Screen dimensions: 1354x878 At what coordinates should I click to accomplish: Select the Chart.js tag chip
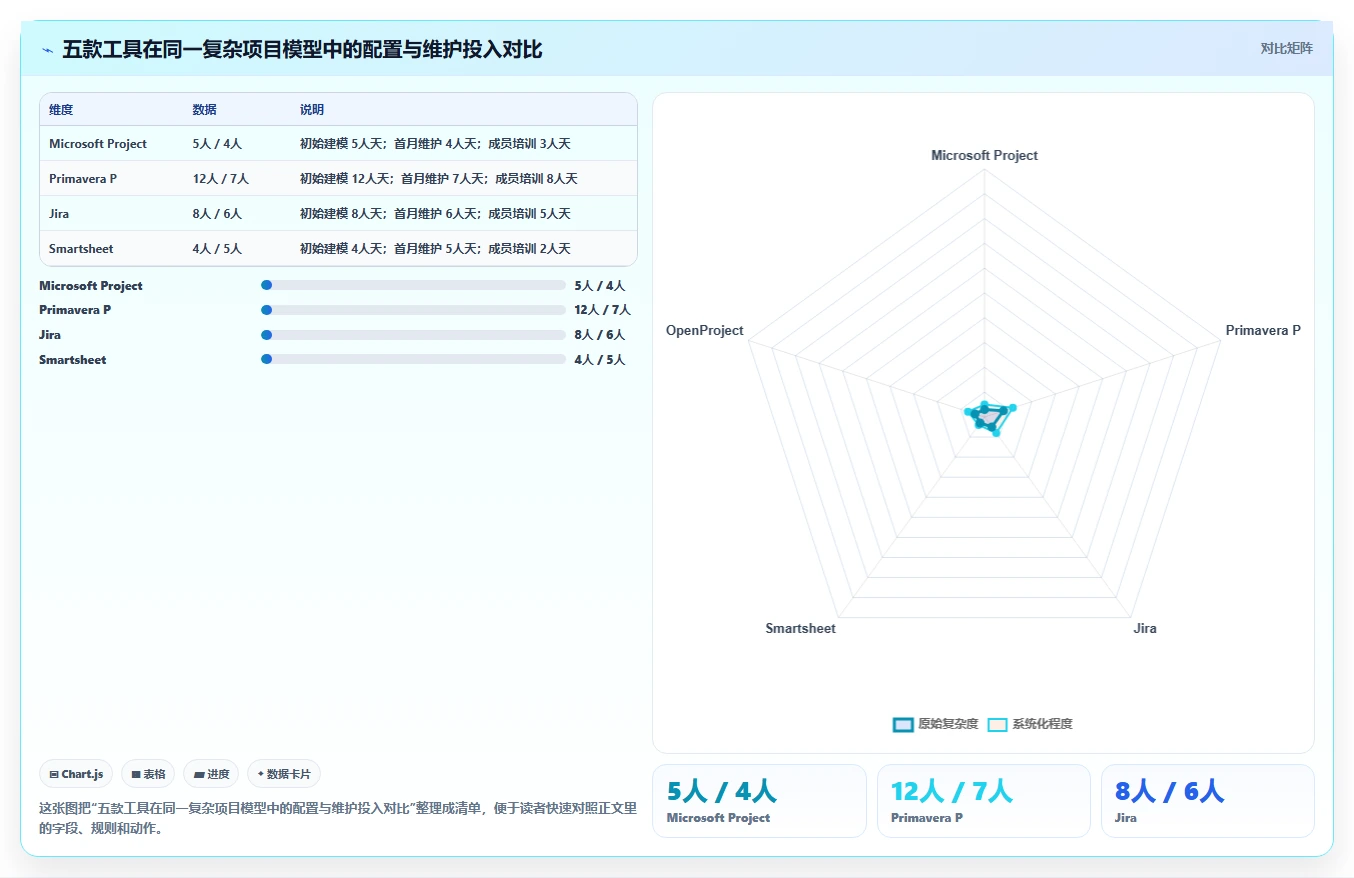click(x=77, y=774)
